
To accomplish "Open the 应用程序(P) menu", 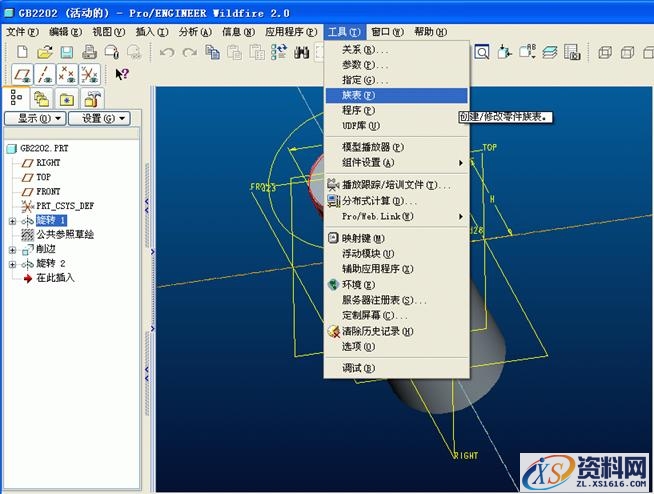I will tap(291, 32).
